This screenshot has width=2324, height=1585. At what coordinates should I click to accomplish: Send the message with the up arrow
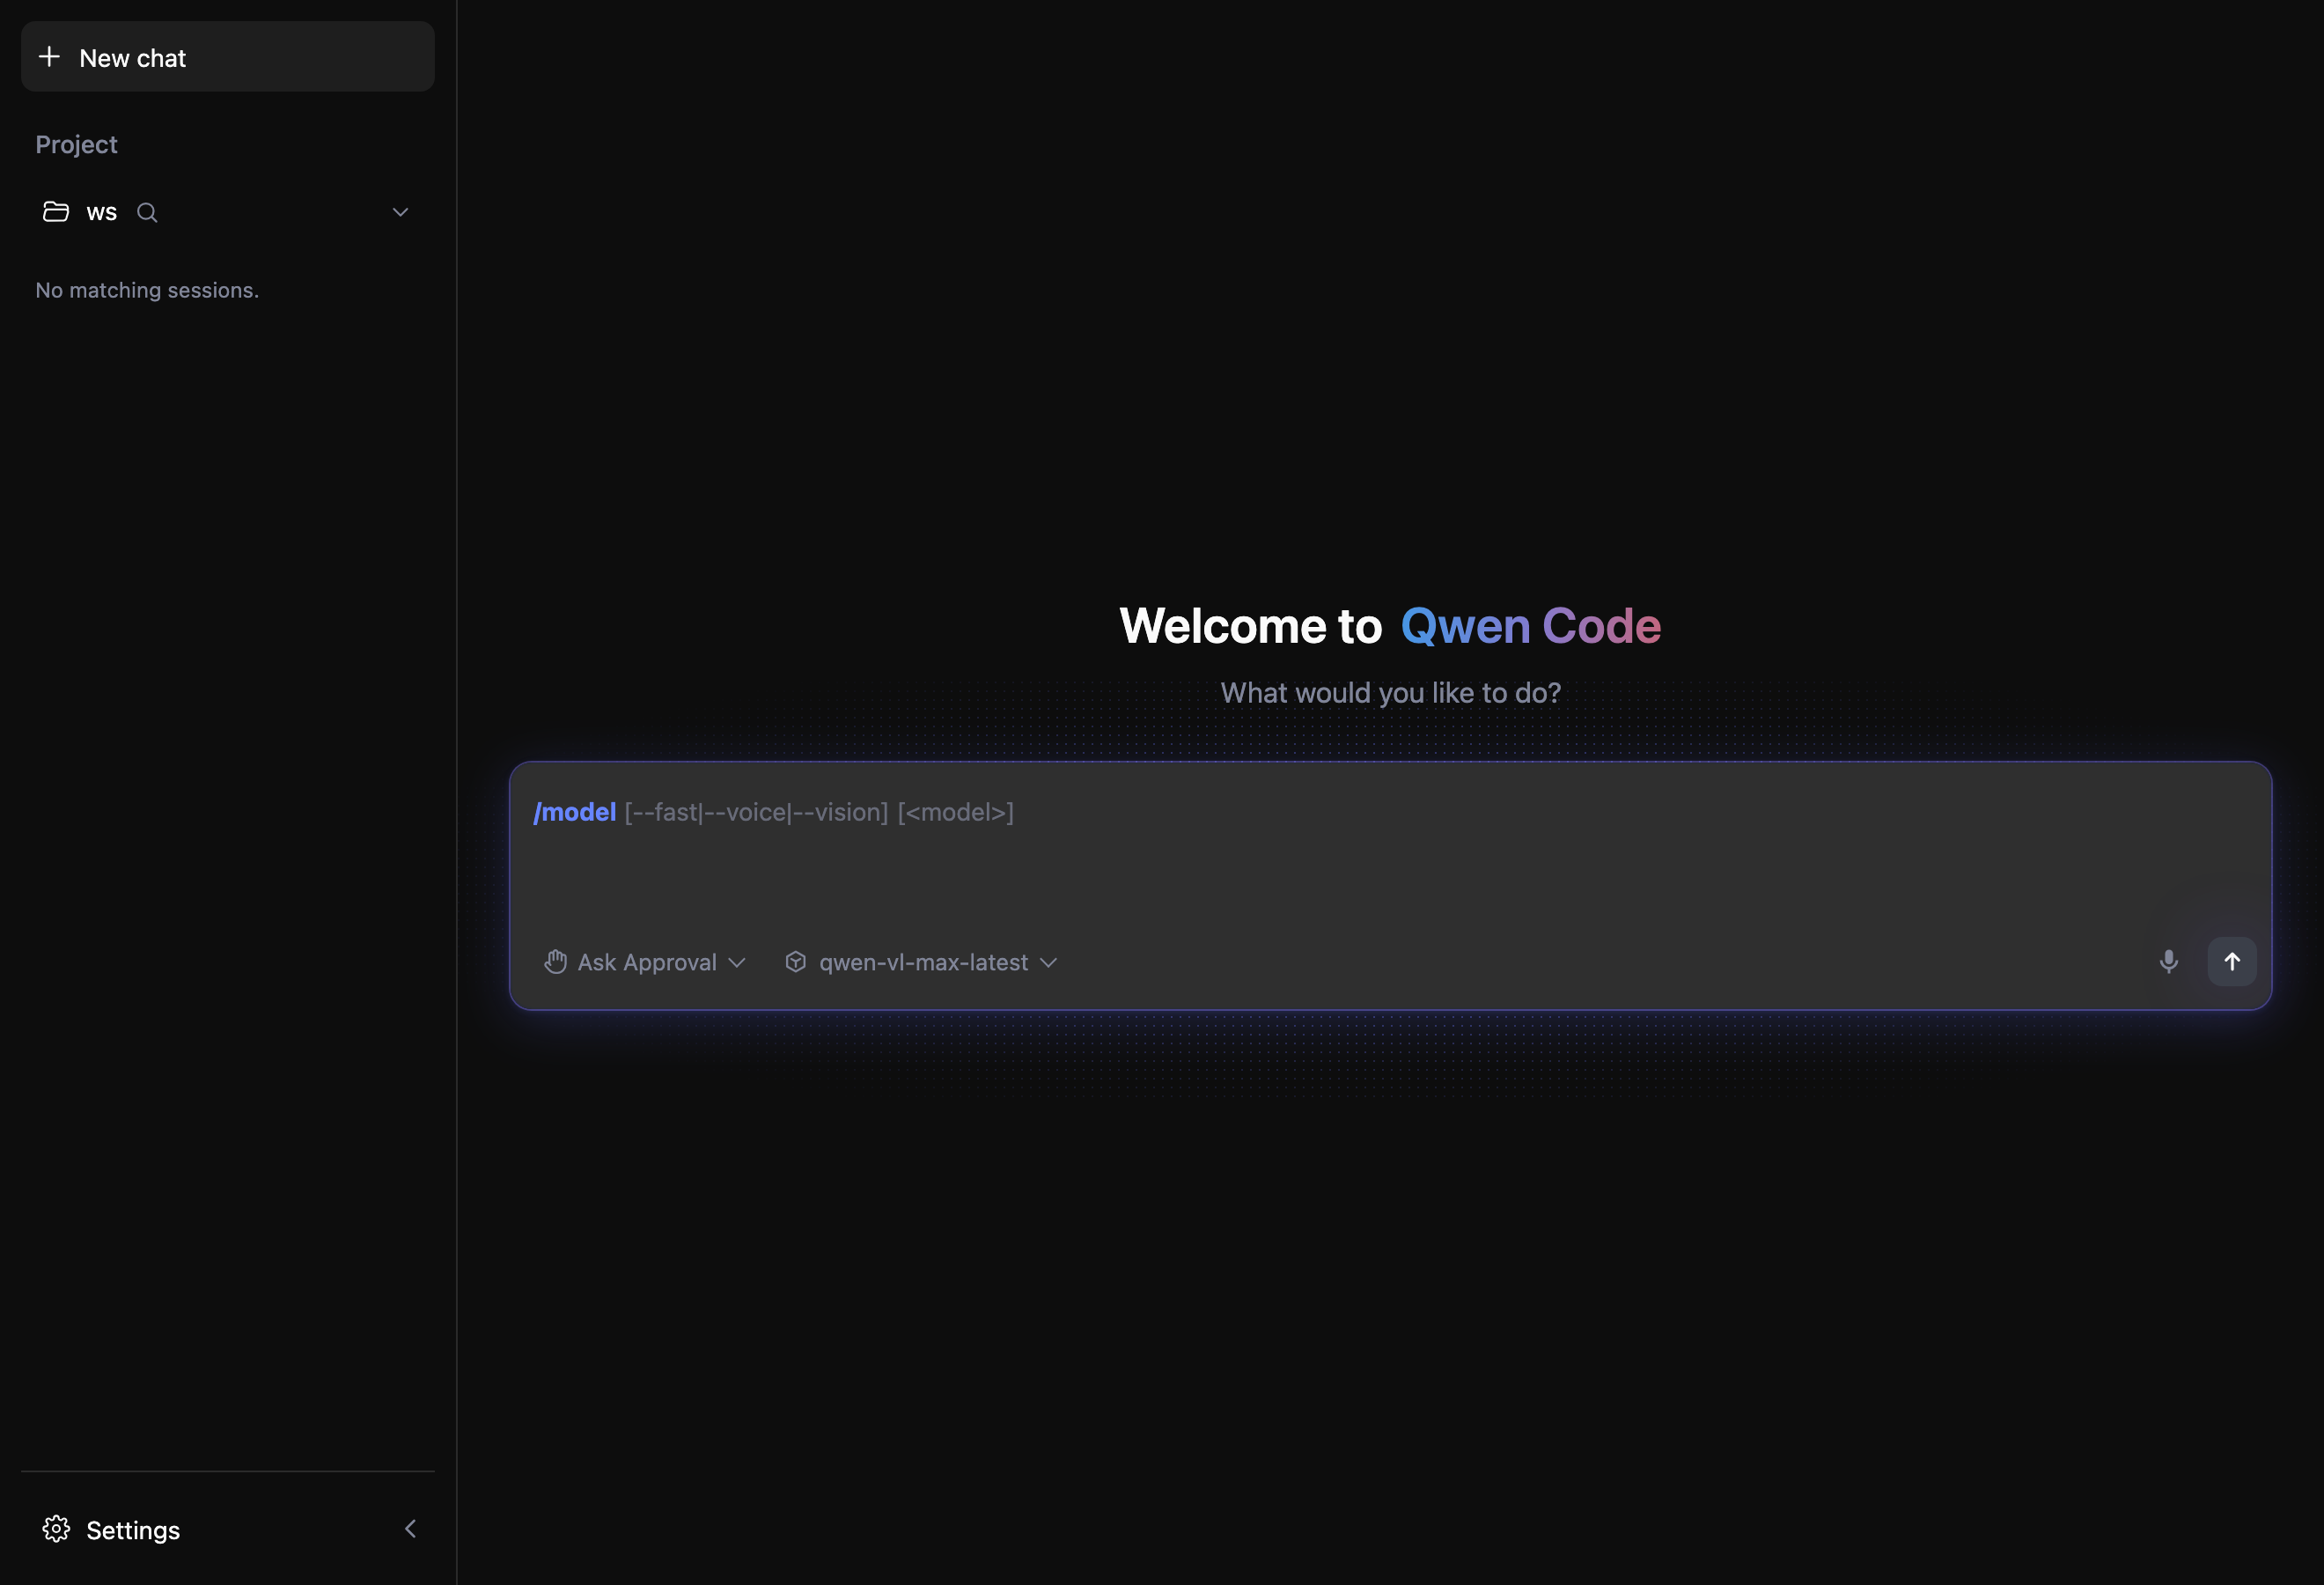pyautogui.click(x=2232, y=962)
